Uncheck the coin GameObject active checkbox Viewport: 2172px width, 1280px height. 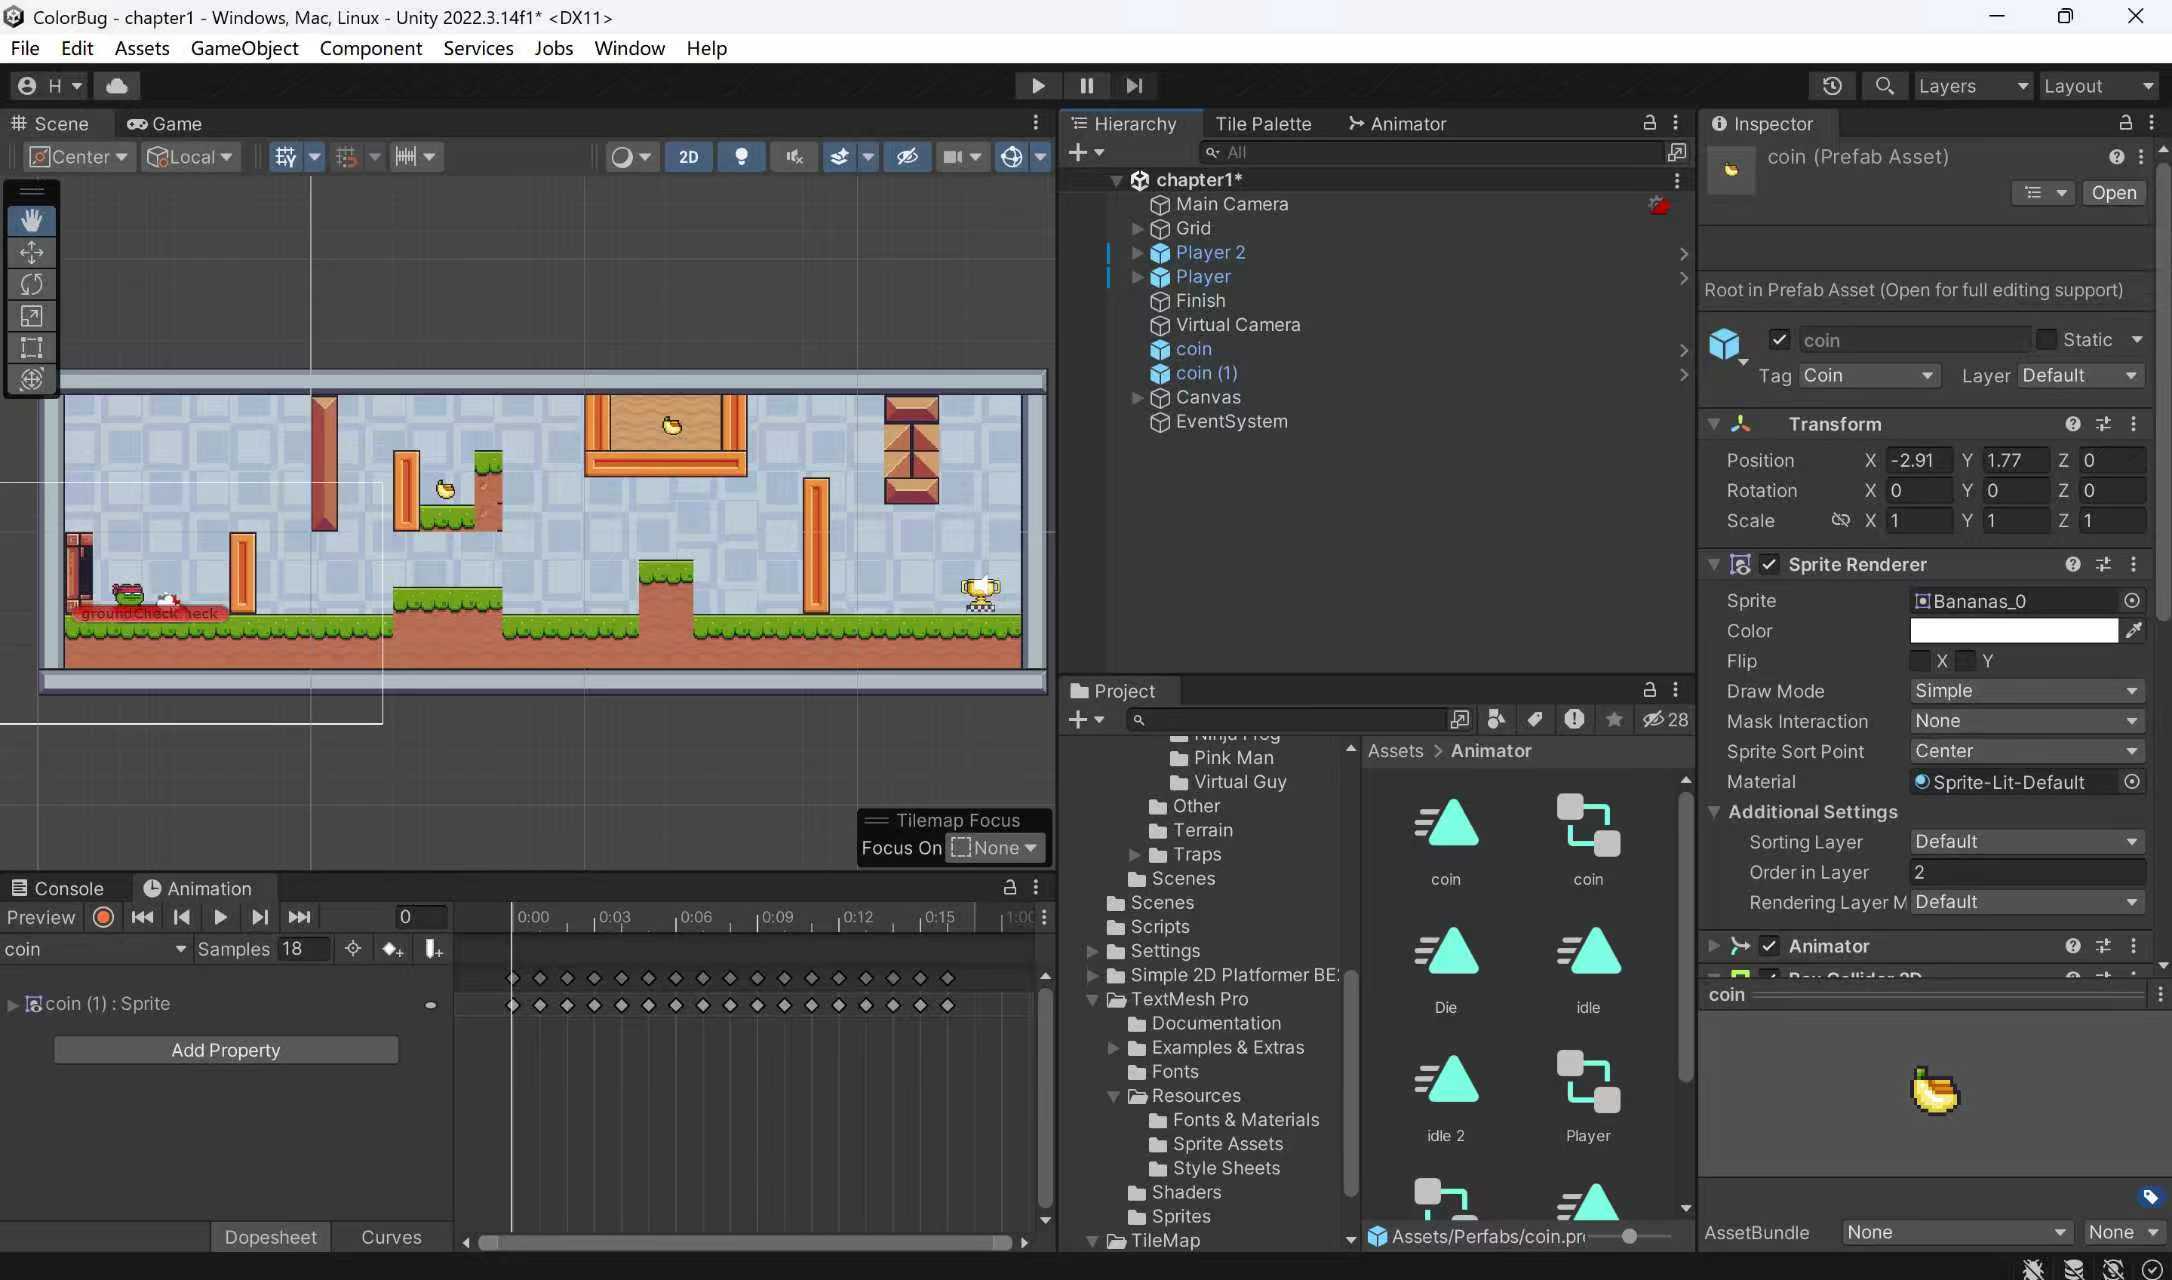1779,339
